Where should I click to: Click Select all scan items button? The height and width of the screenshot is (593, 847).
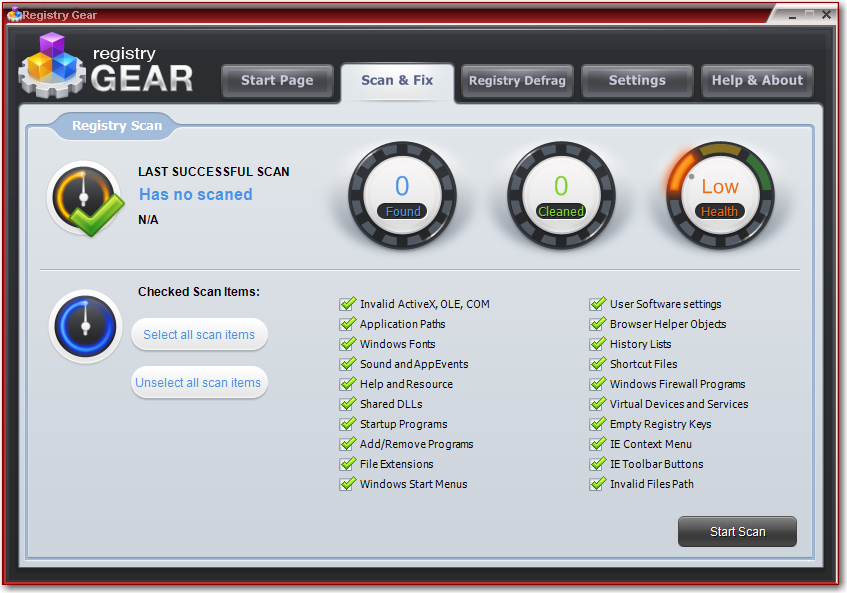click(199, 334)
